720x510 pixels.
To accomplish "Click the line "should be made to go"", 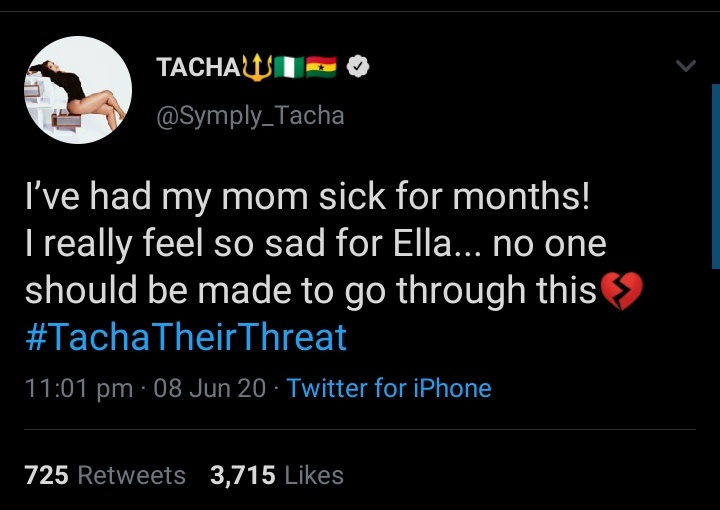I will pos(310,291).
